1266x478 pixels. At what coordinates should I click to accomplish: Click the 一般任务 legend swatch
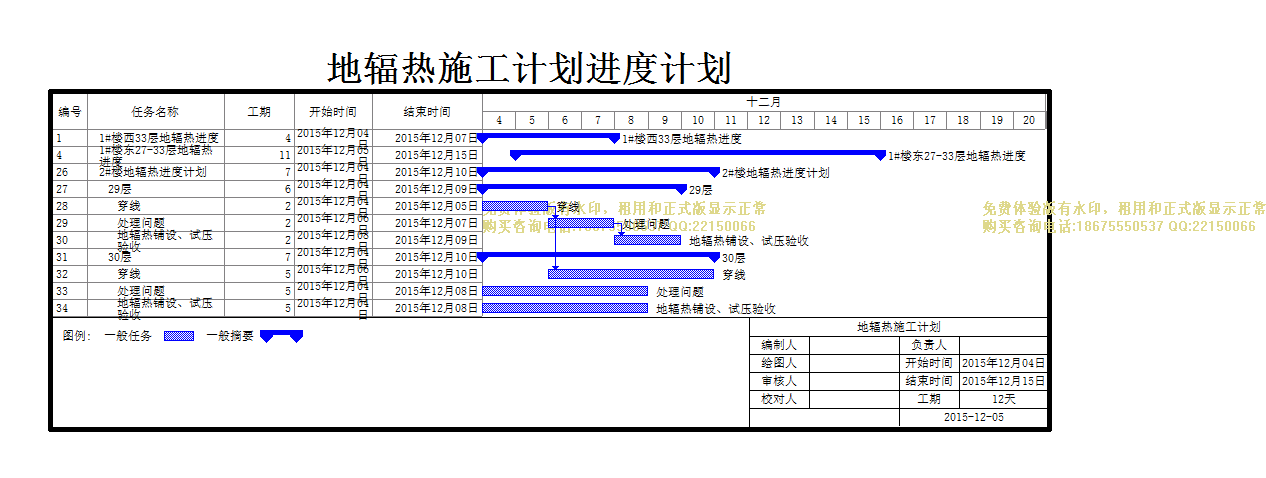tap(179, 336)
